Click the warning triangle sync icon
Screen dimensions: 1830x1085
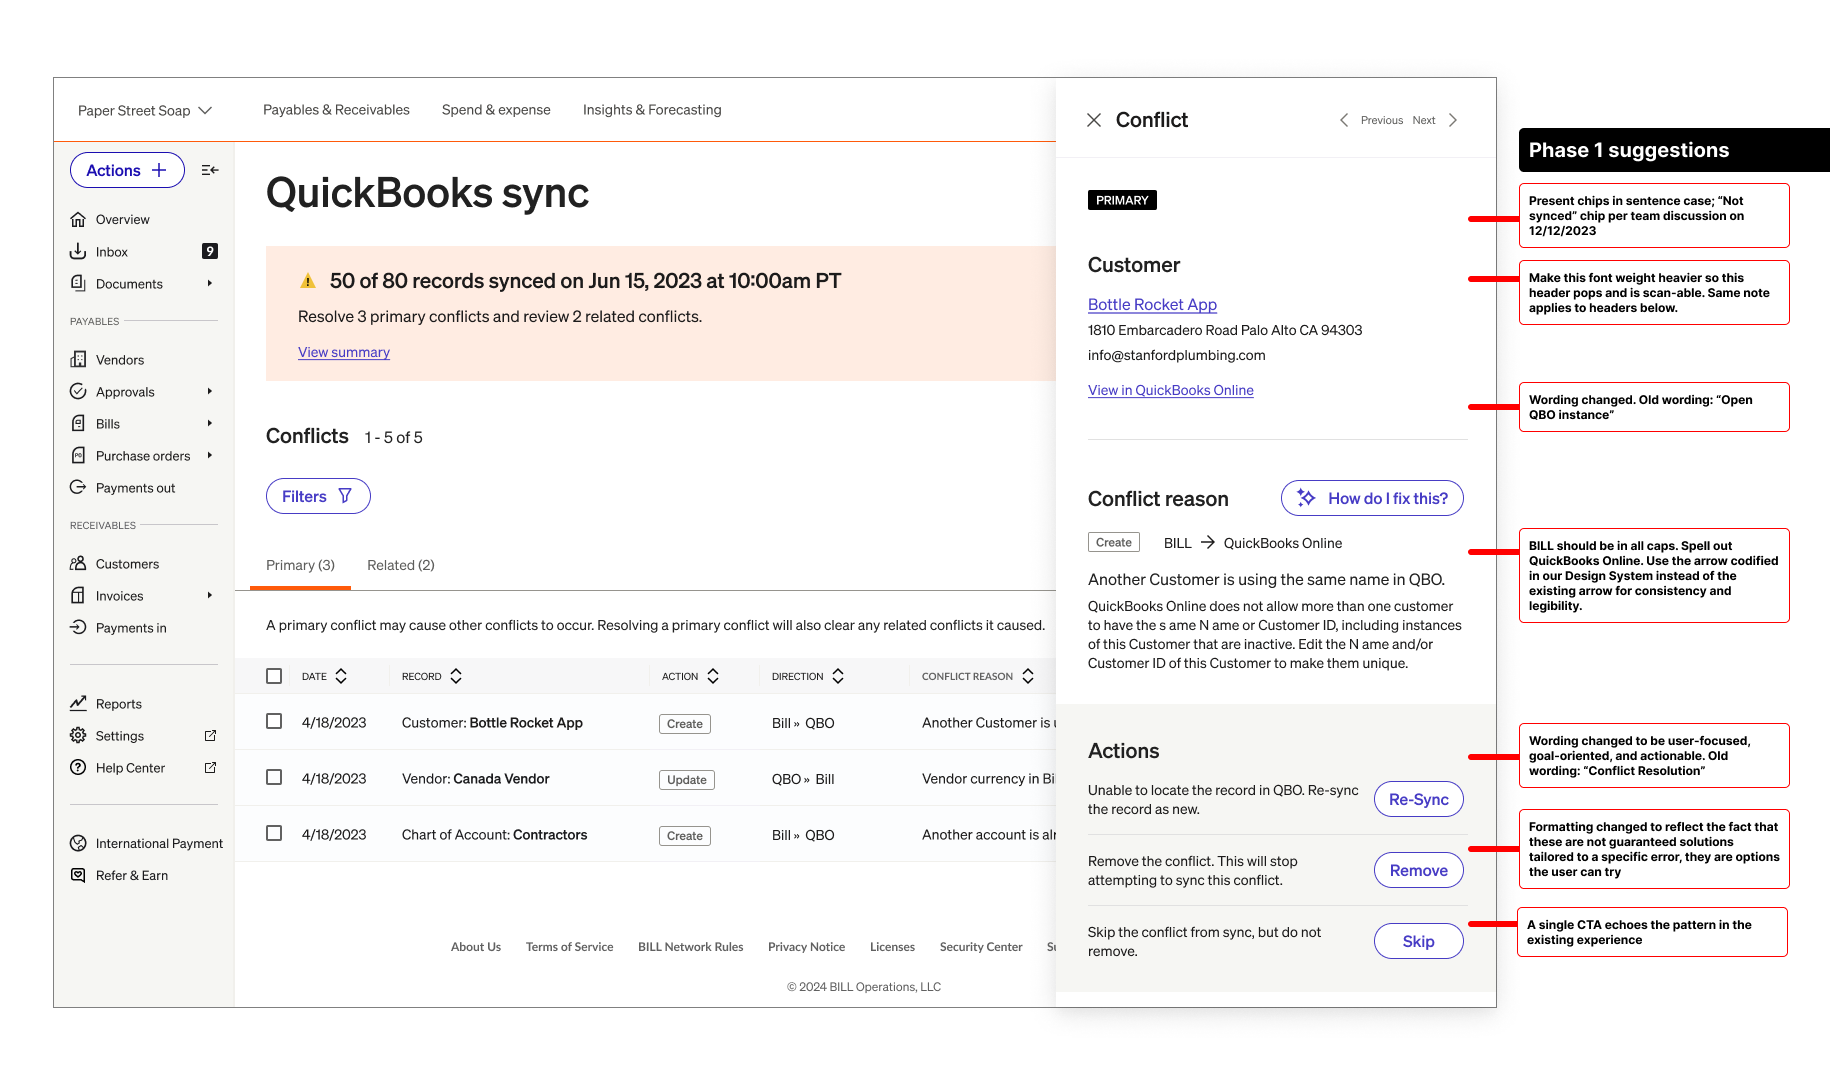[x=308, y=281]
